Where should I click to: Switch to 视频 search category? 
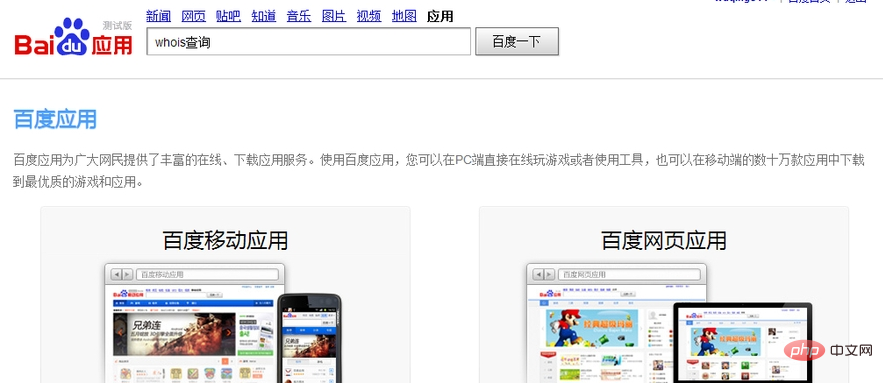[369, 16]
